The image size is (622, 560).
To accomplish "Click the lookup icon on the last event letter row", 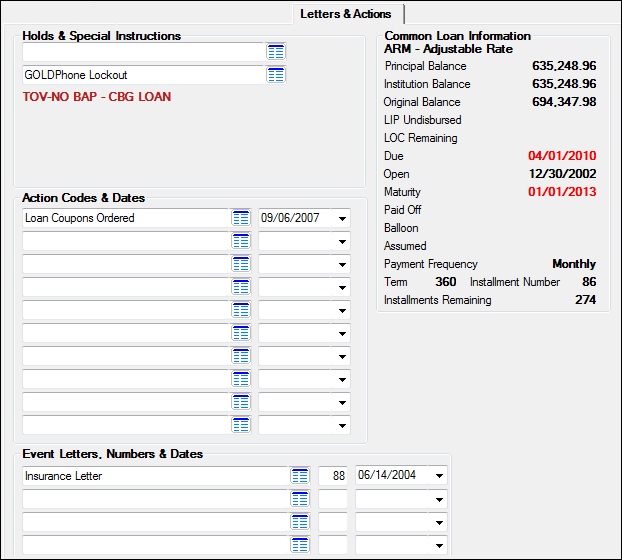I will point(300,545).
